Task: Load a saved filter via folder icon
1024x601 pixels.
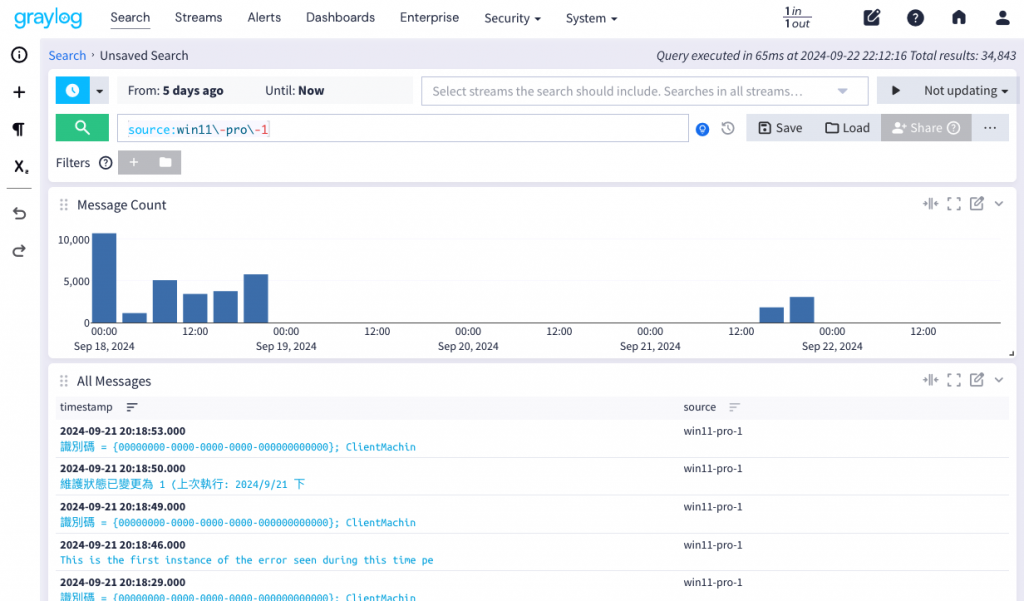Action: pos(165,162)
